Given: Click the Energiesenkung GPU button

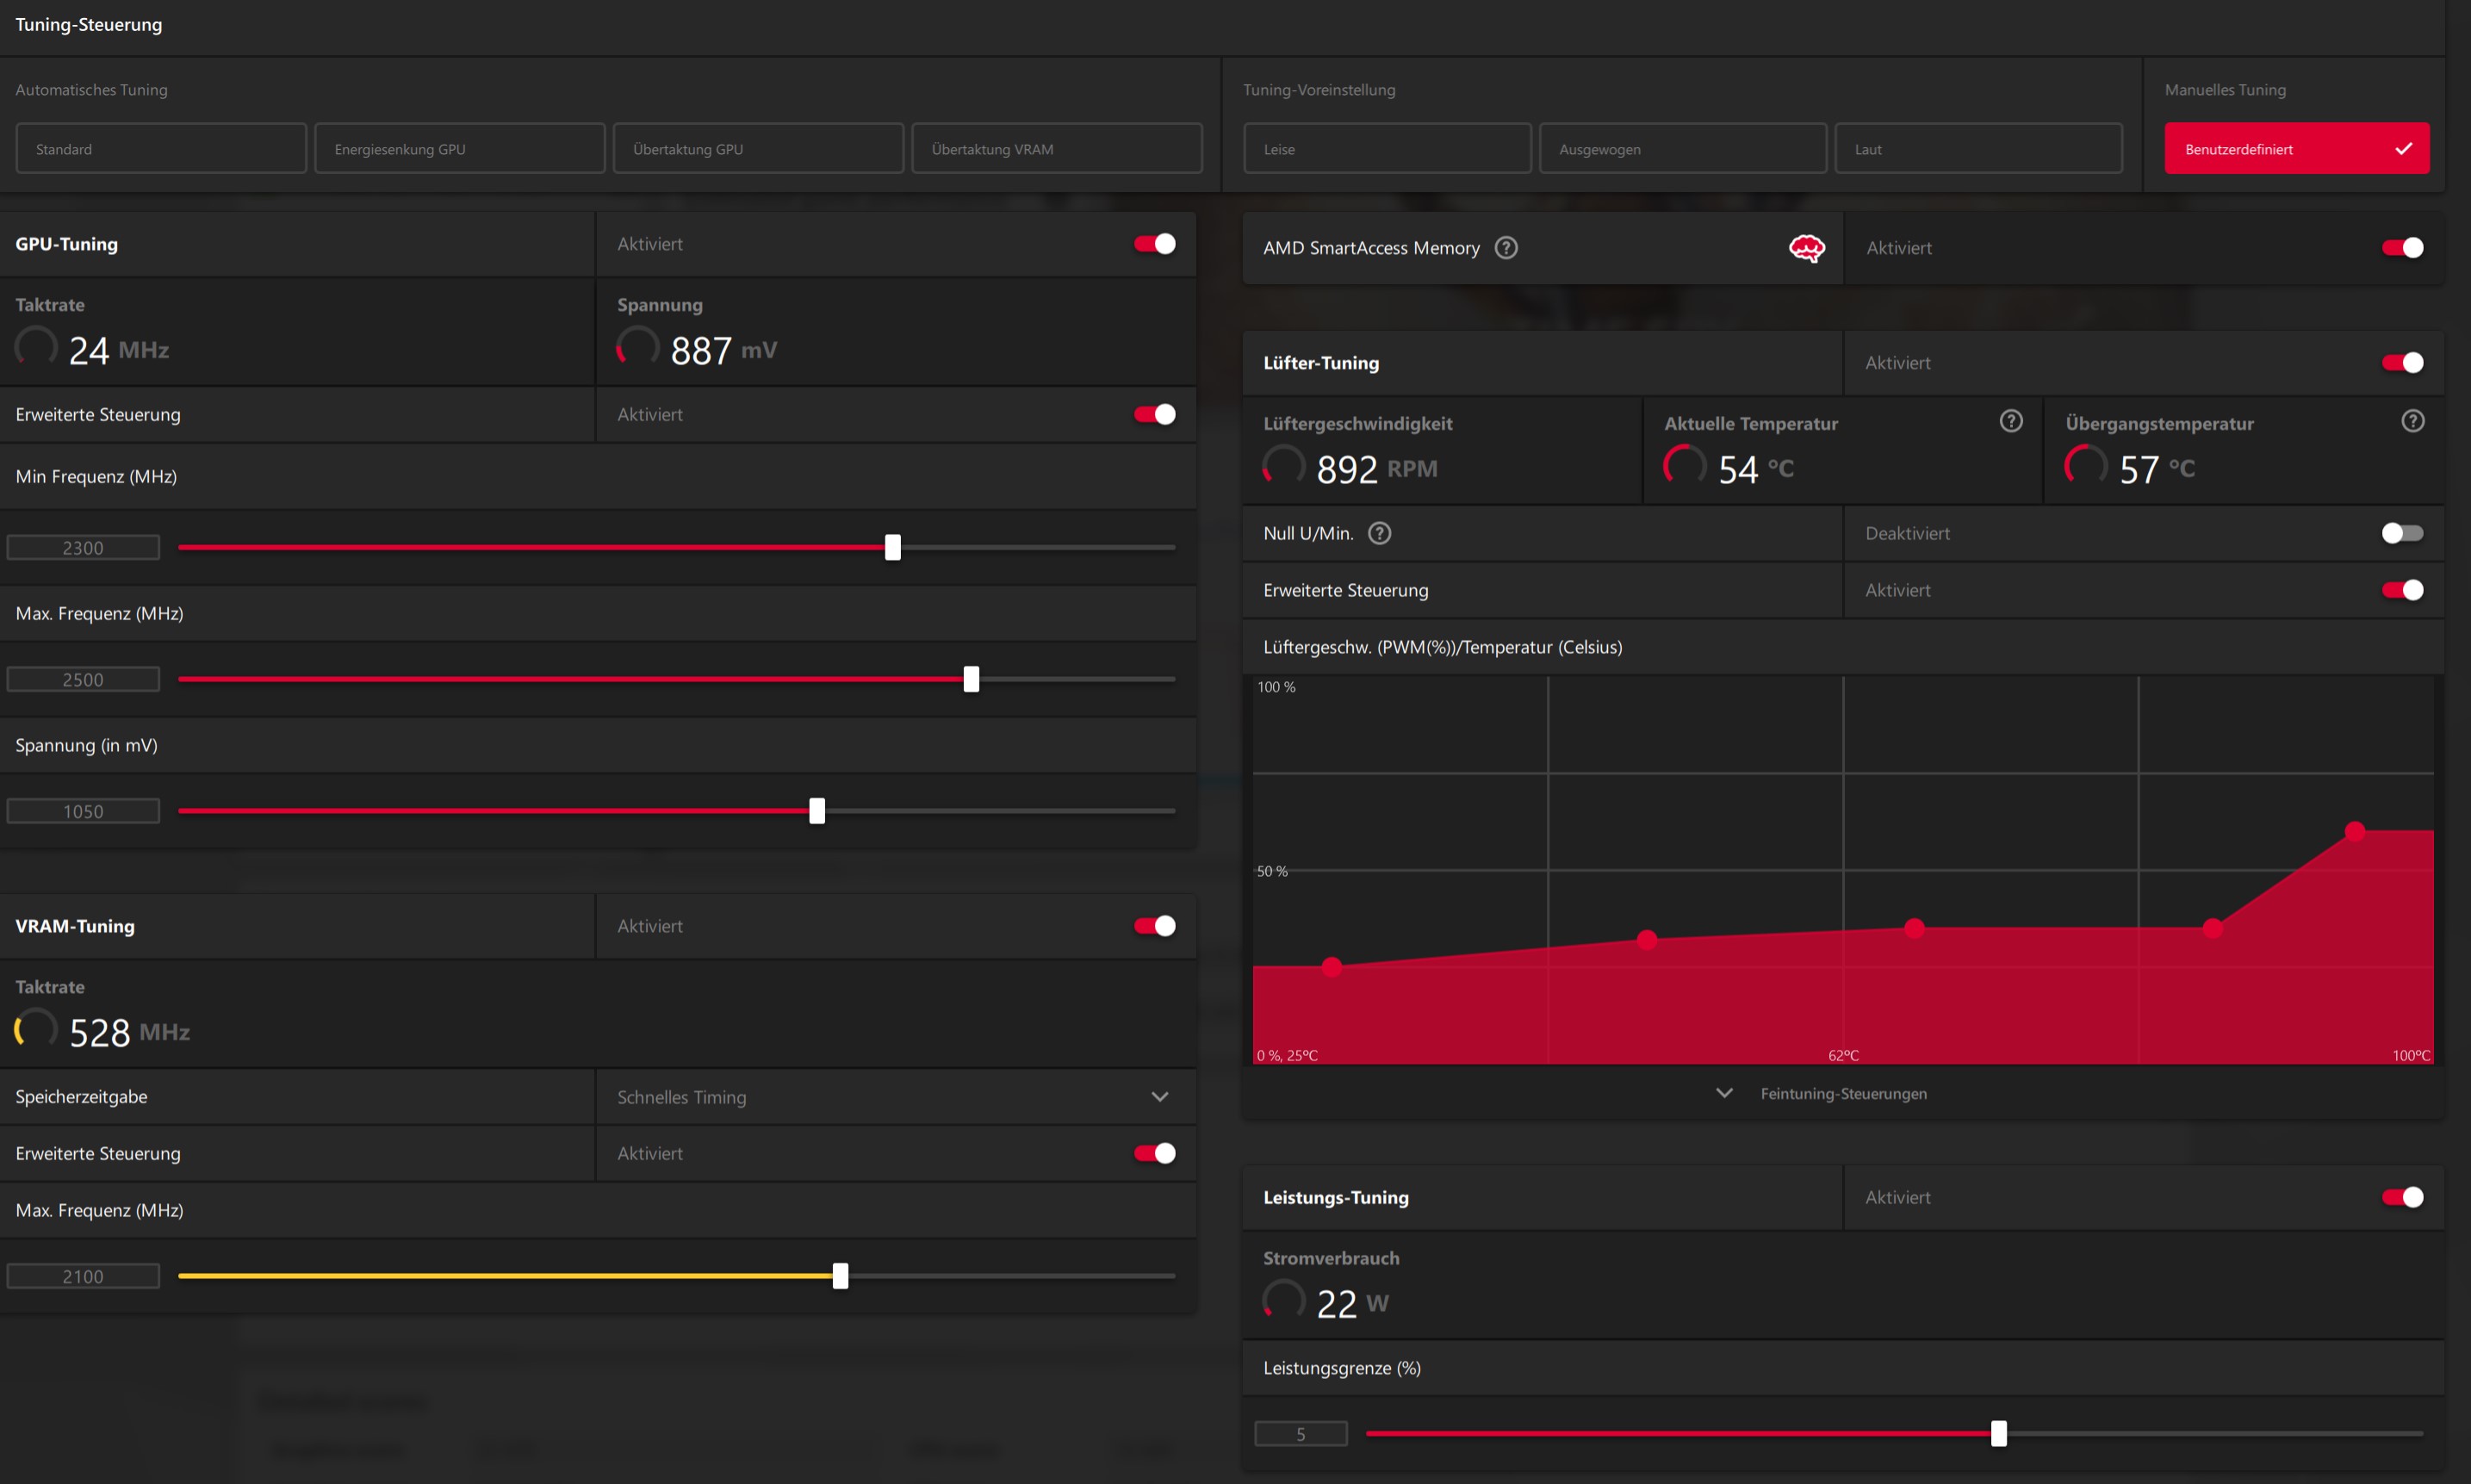Looking at the screenshot, I should 459,149.
